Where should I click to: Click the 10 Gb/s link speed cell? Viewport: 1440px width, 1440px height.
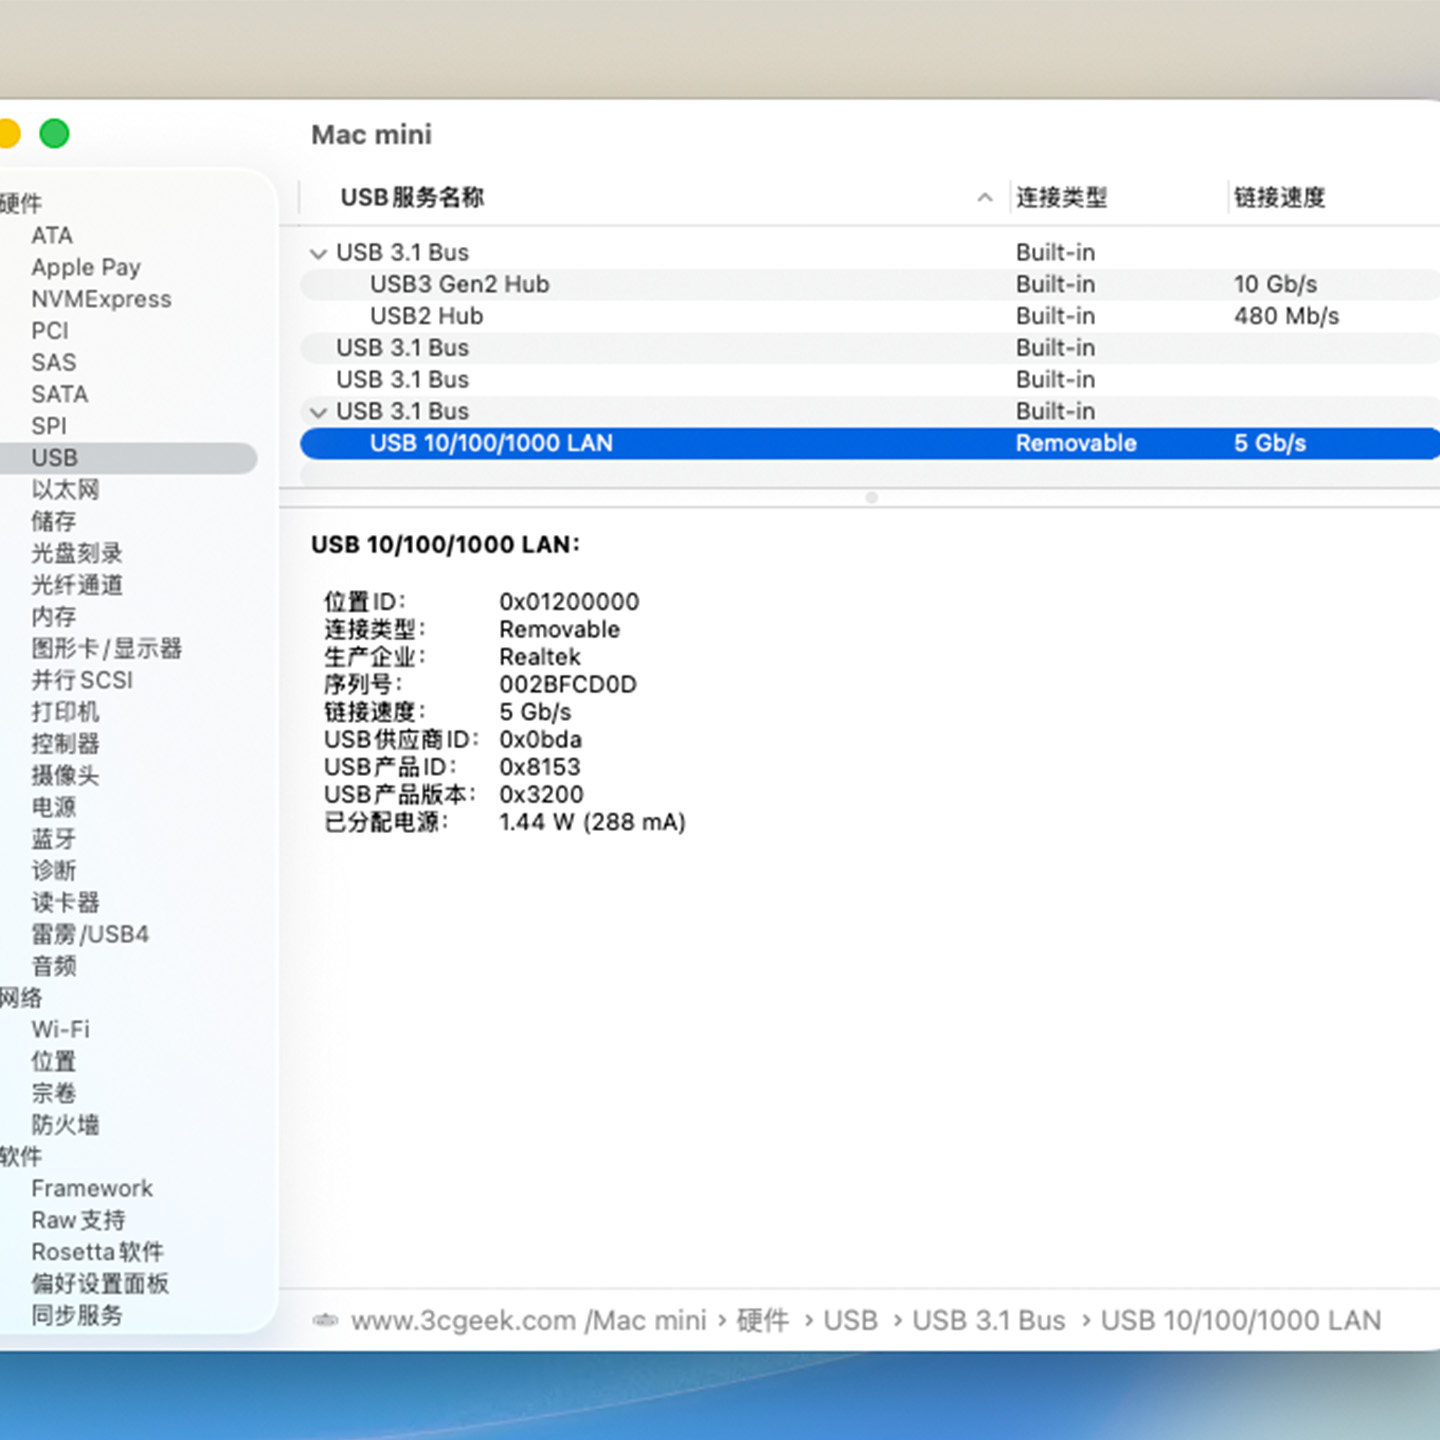pos(1275,284)
